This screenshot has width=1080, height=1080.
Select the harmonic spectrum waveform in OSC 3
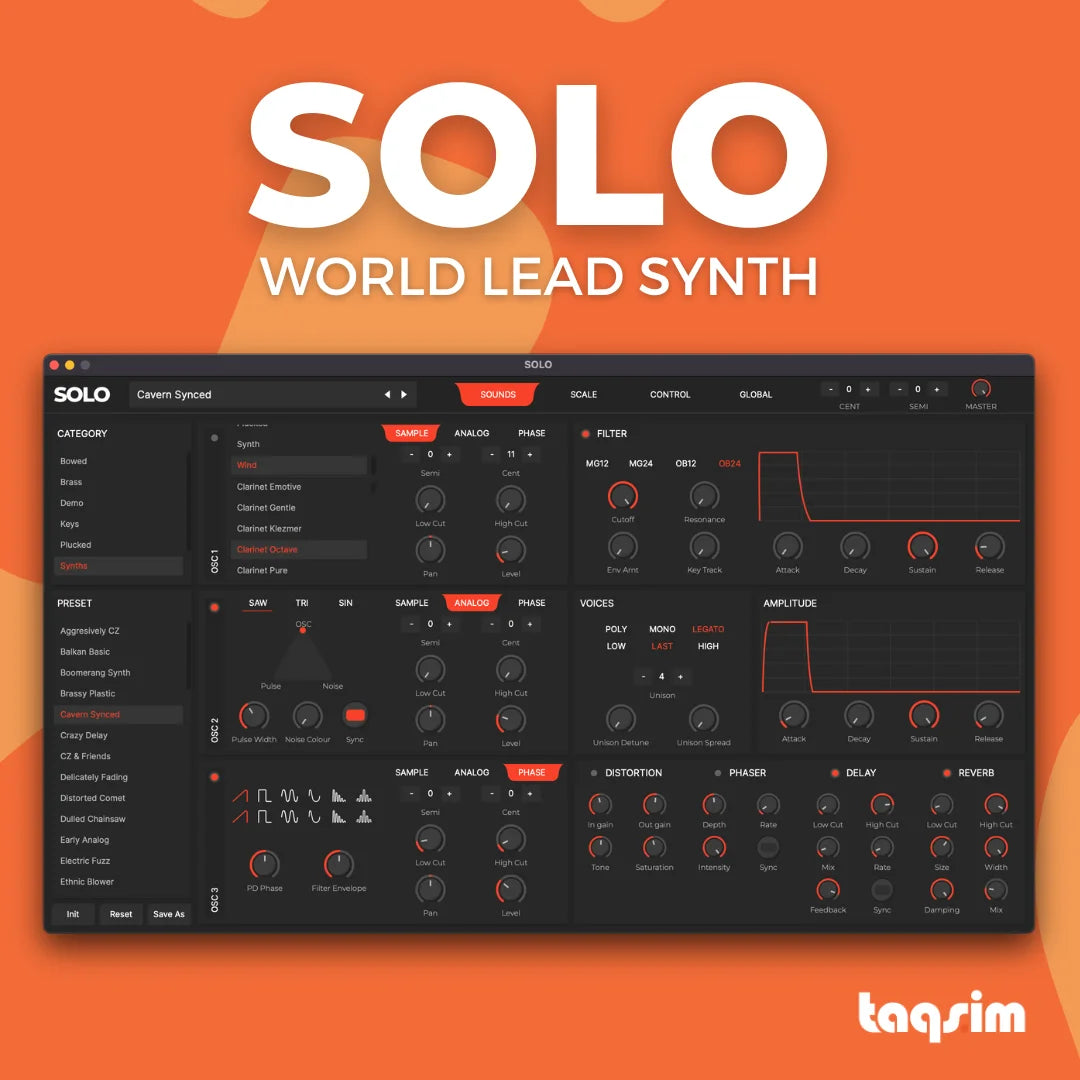(364, 795)
